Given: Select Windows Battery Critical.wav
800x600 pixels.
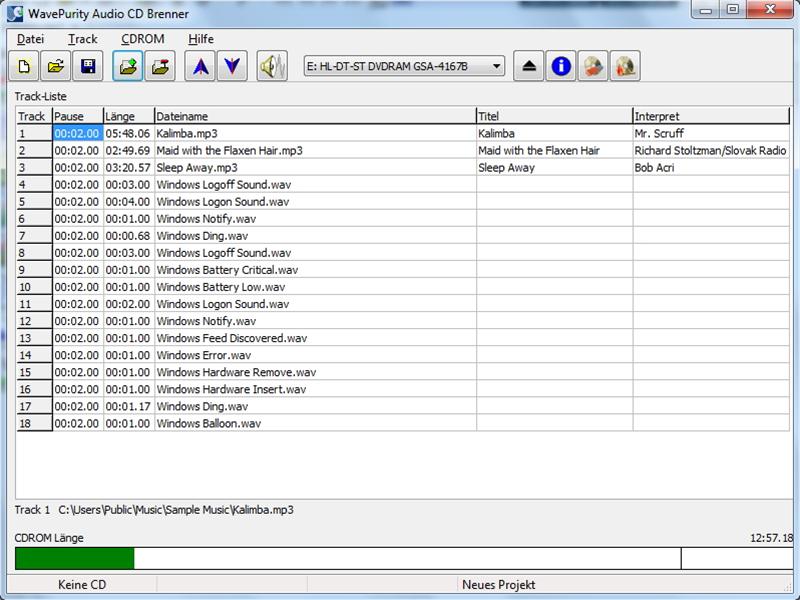Looking at the screenshot, I should coord(227,270).
